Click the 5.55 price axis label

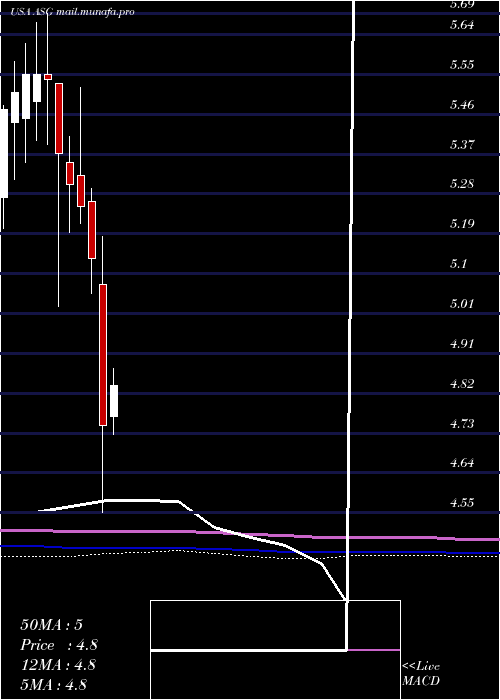[462, 65]
